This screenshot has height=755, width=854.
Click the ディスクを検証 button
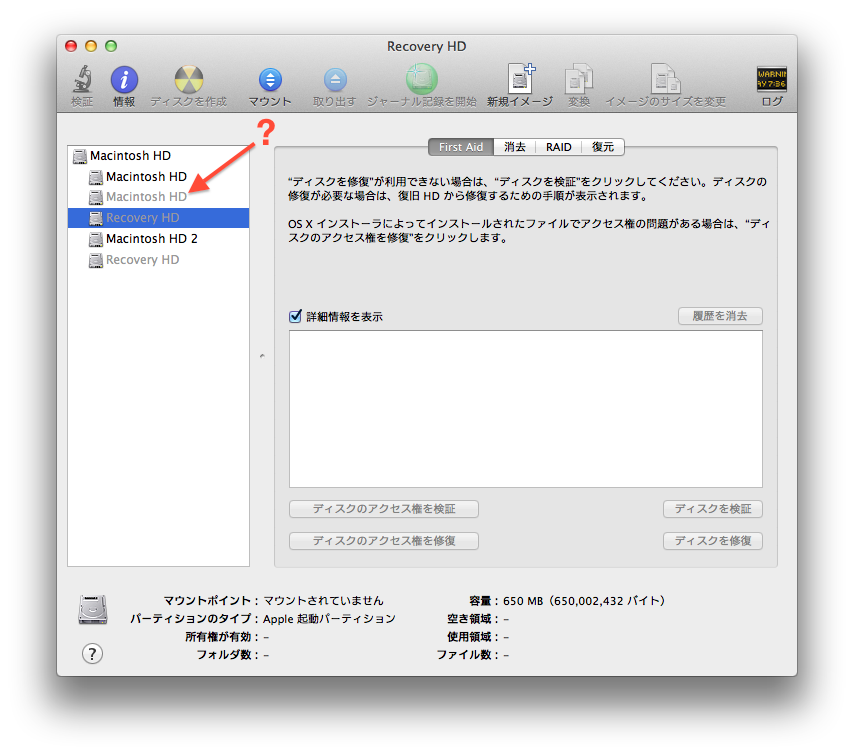(x=713, y=509)
